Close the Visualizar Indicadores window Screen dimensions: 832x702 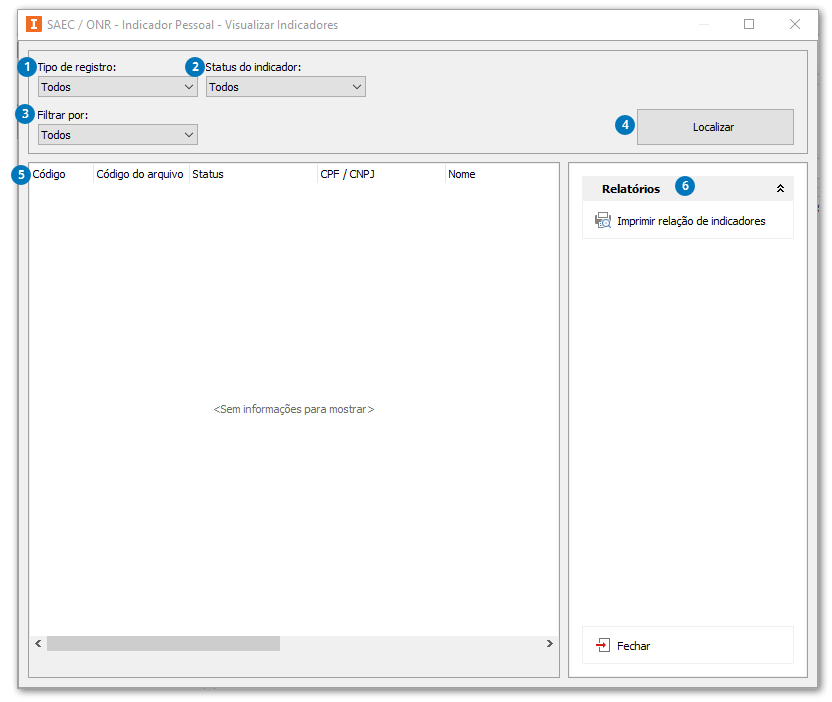tap(794, 24)
